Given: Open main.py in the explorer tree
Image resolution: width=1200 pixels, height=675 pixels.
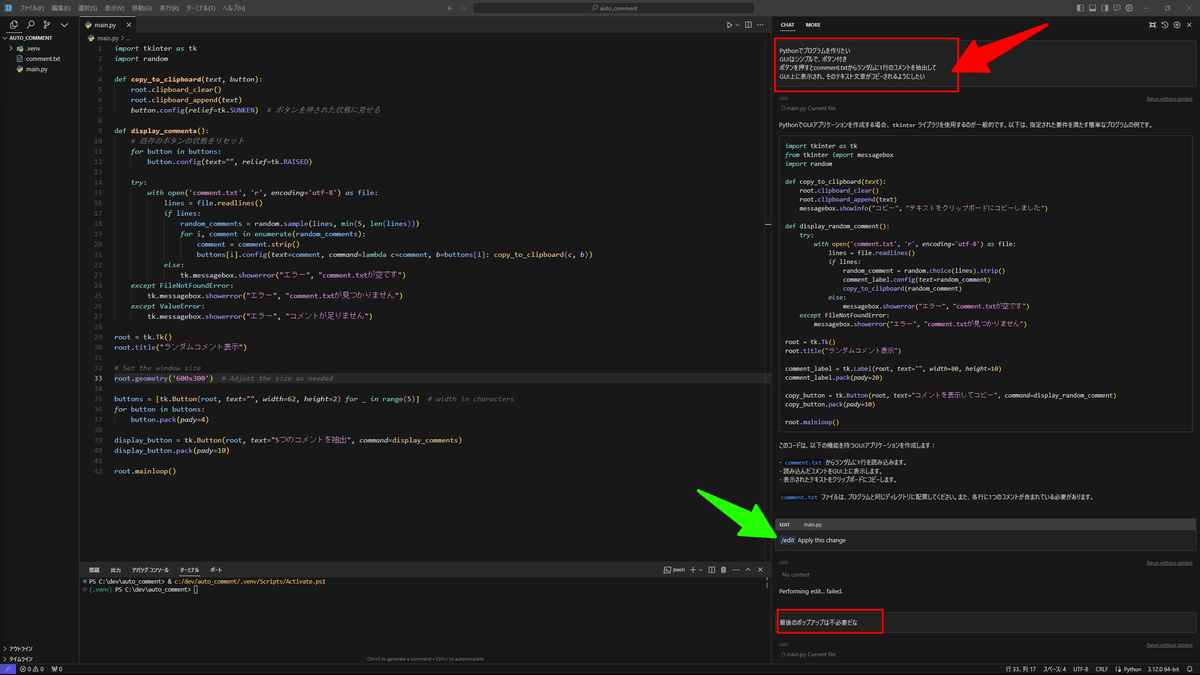Looking at the screenshot, I should pos(36,70).
